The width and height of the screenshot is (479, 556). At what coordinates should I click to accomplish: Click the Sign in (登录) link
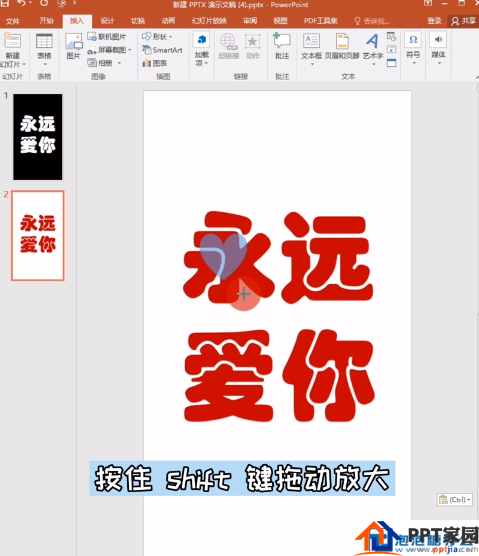[x=434, y=21]
